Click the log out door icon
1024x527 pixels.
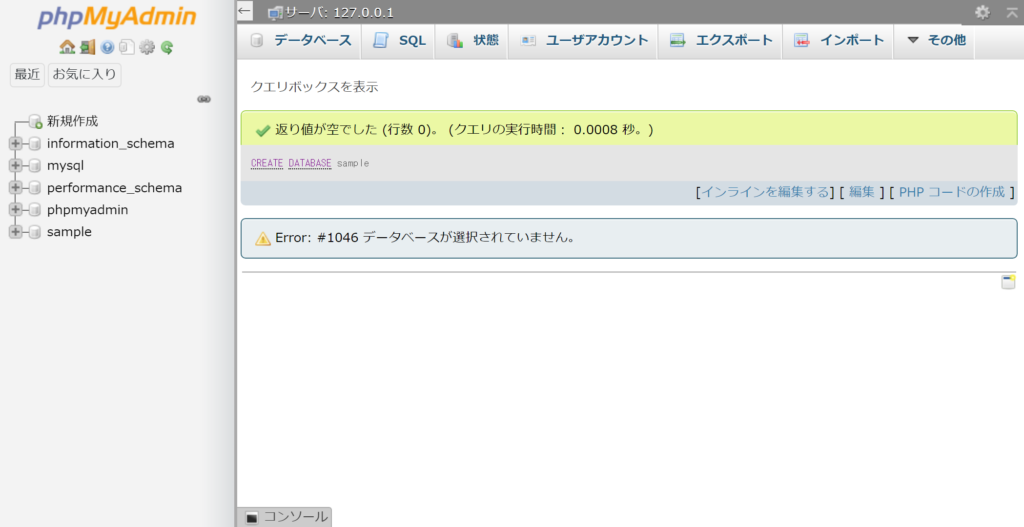[x=87, y=47]
